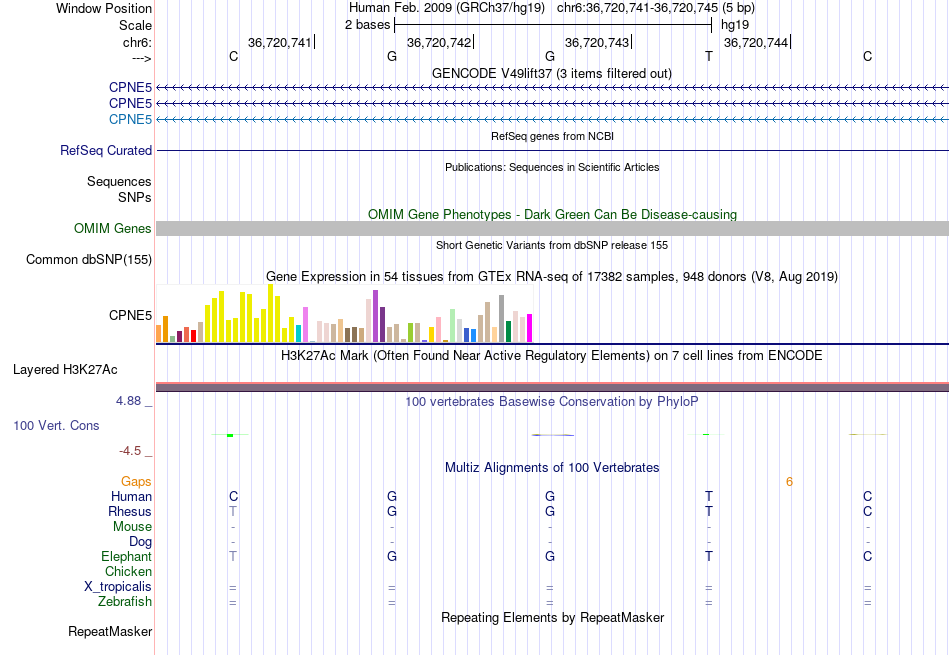
Task: Click position label 36,720,741
Action: tap(279, 42)
